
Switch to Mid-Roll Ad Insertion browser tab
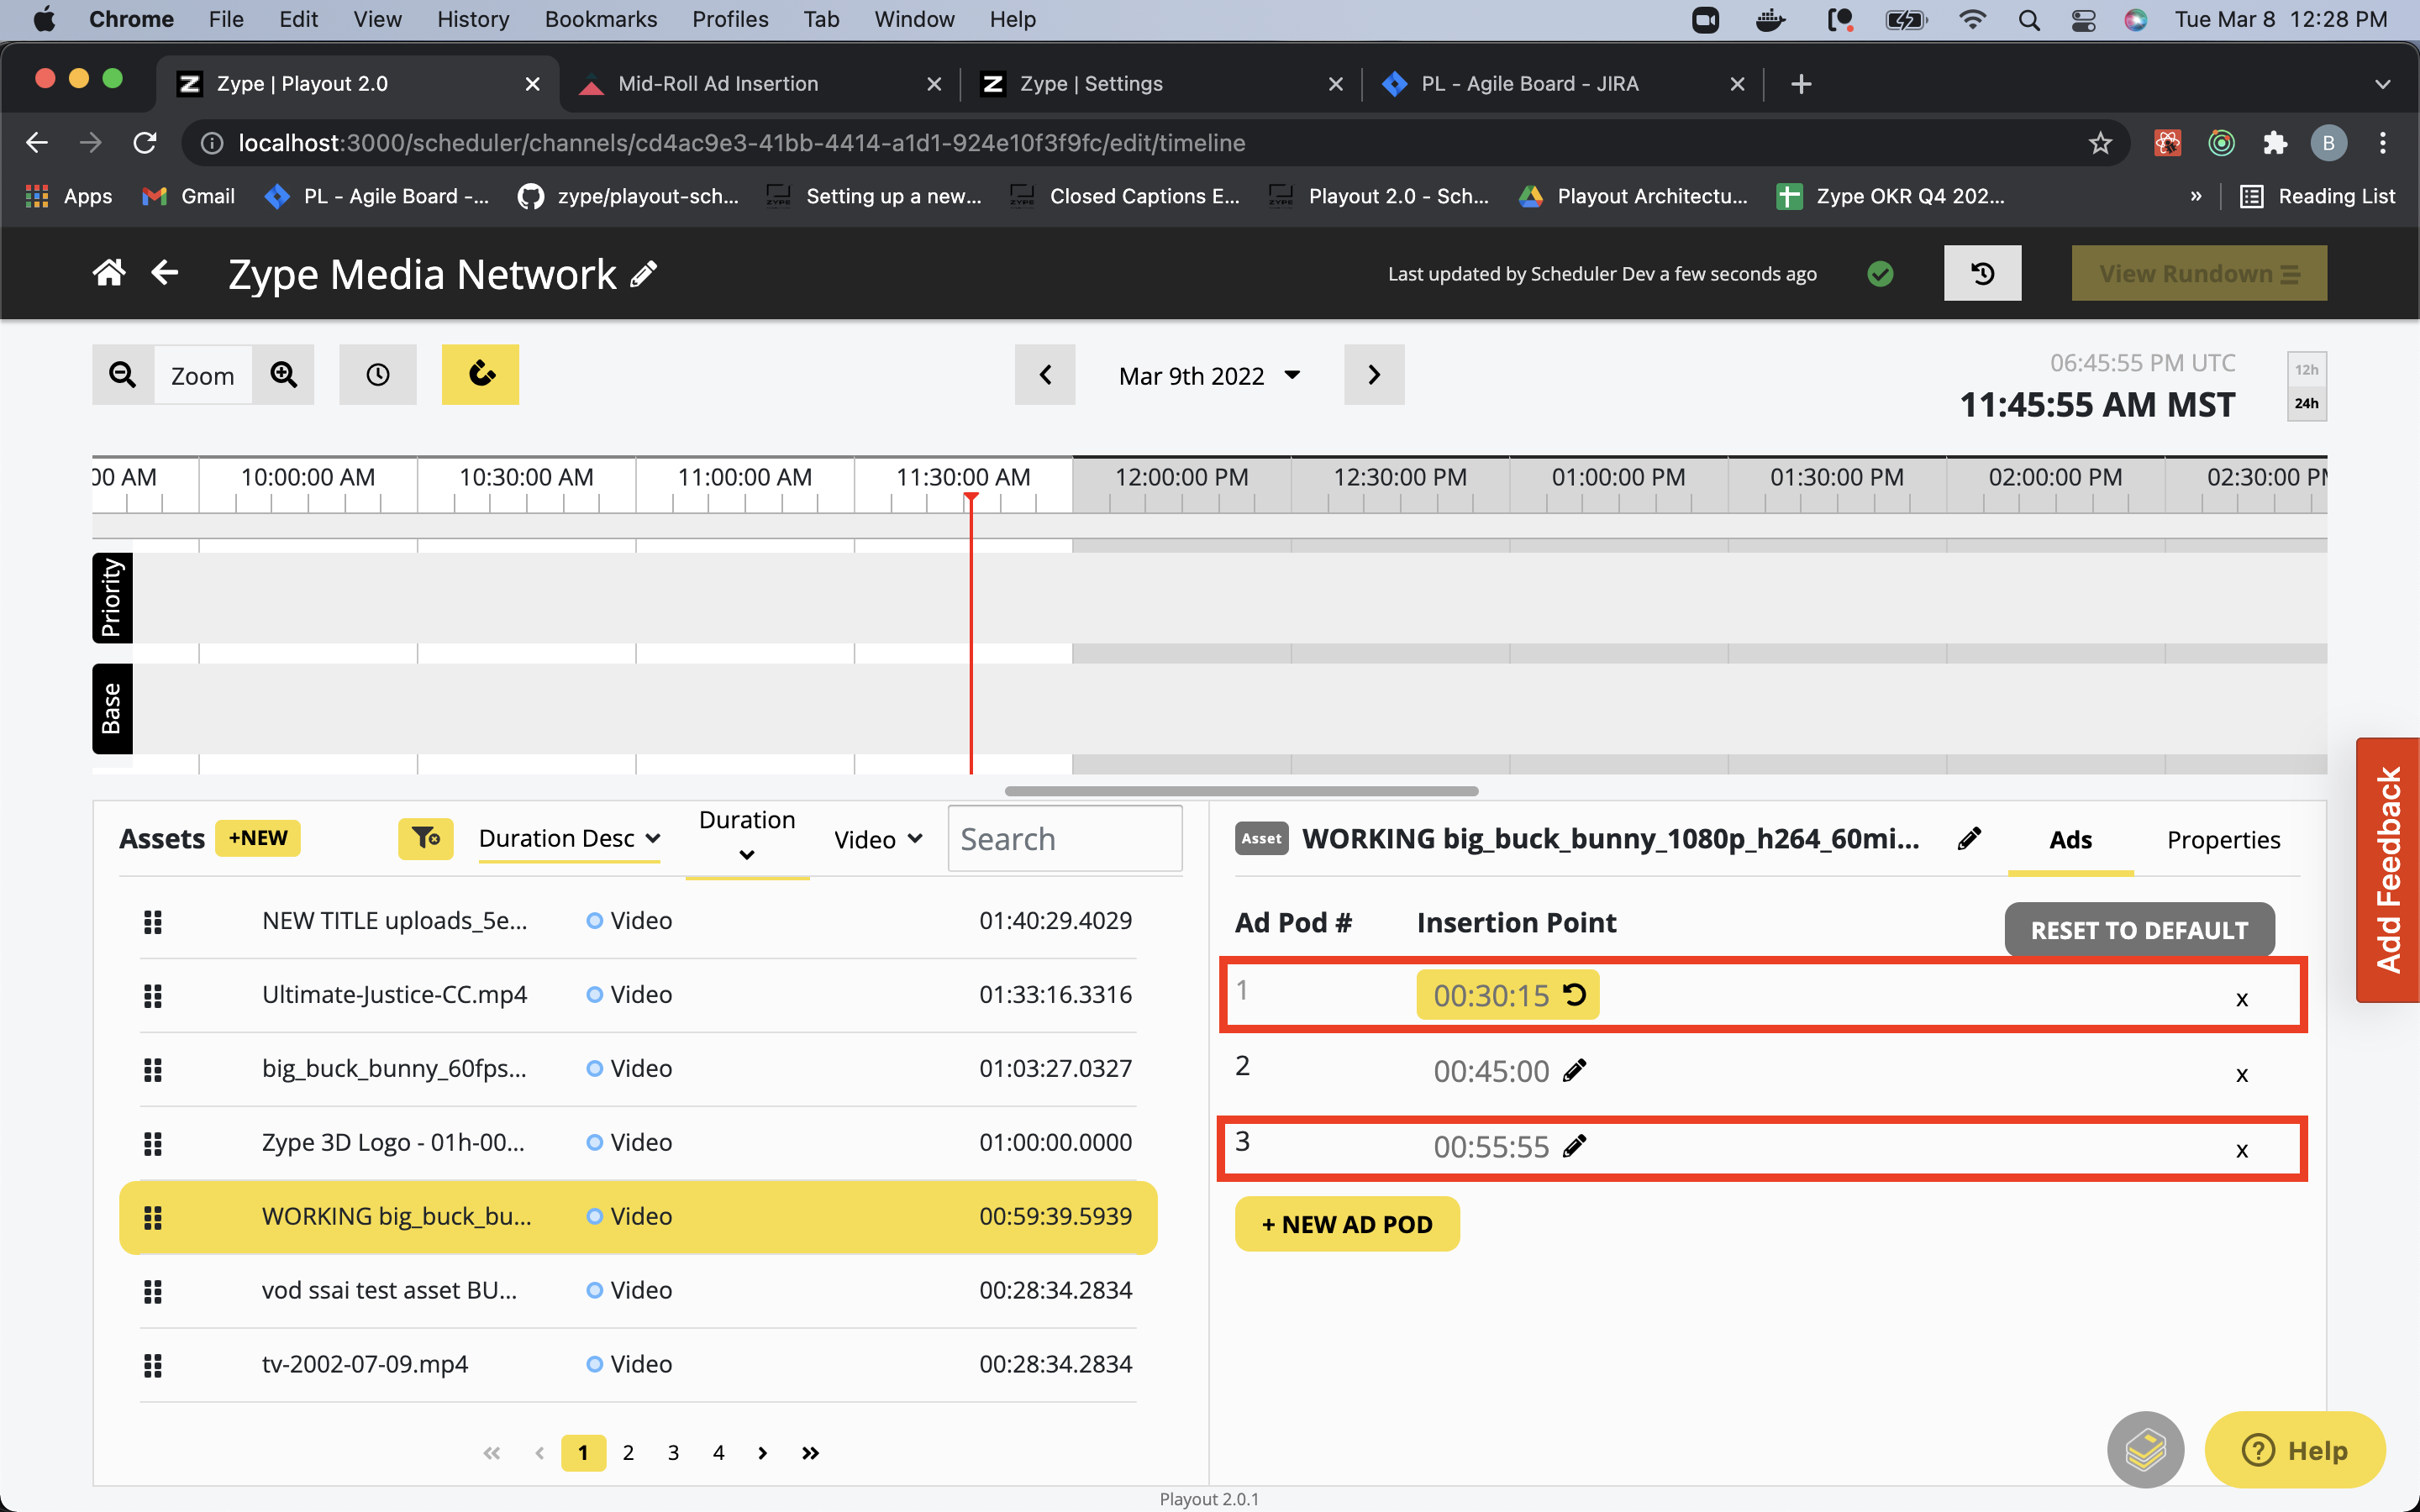coord(759,84)
